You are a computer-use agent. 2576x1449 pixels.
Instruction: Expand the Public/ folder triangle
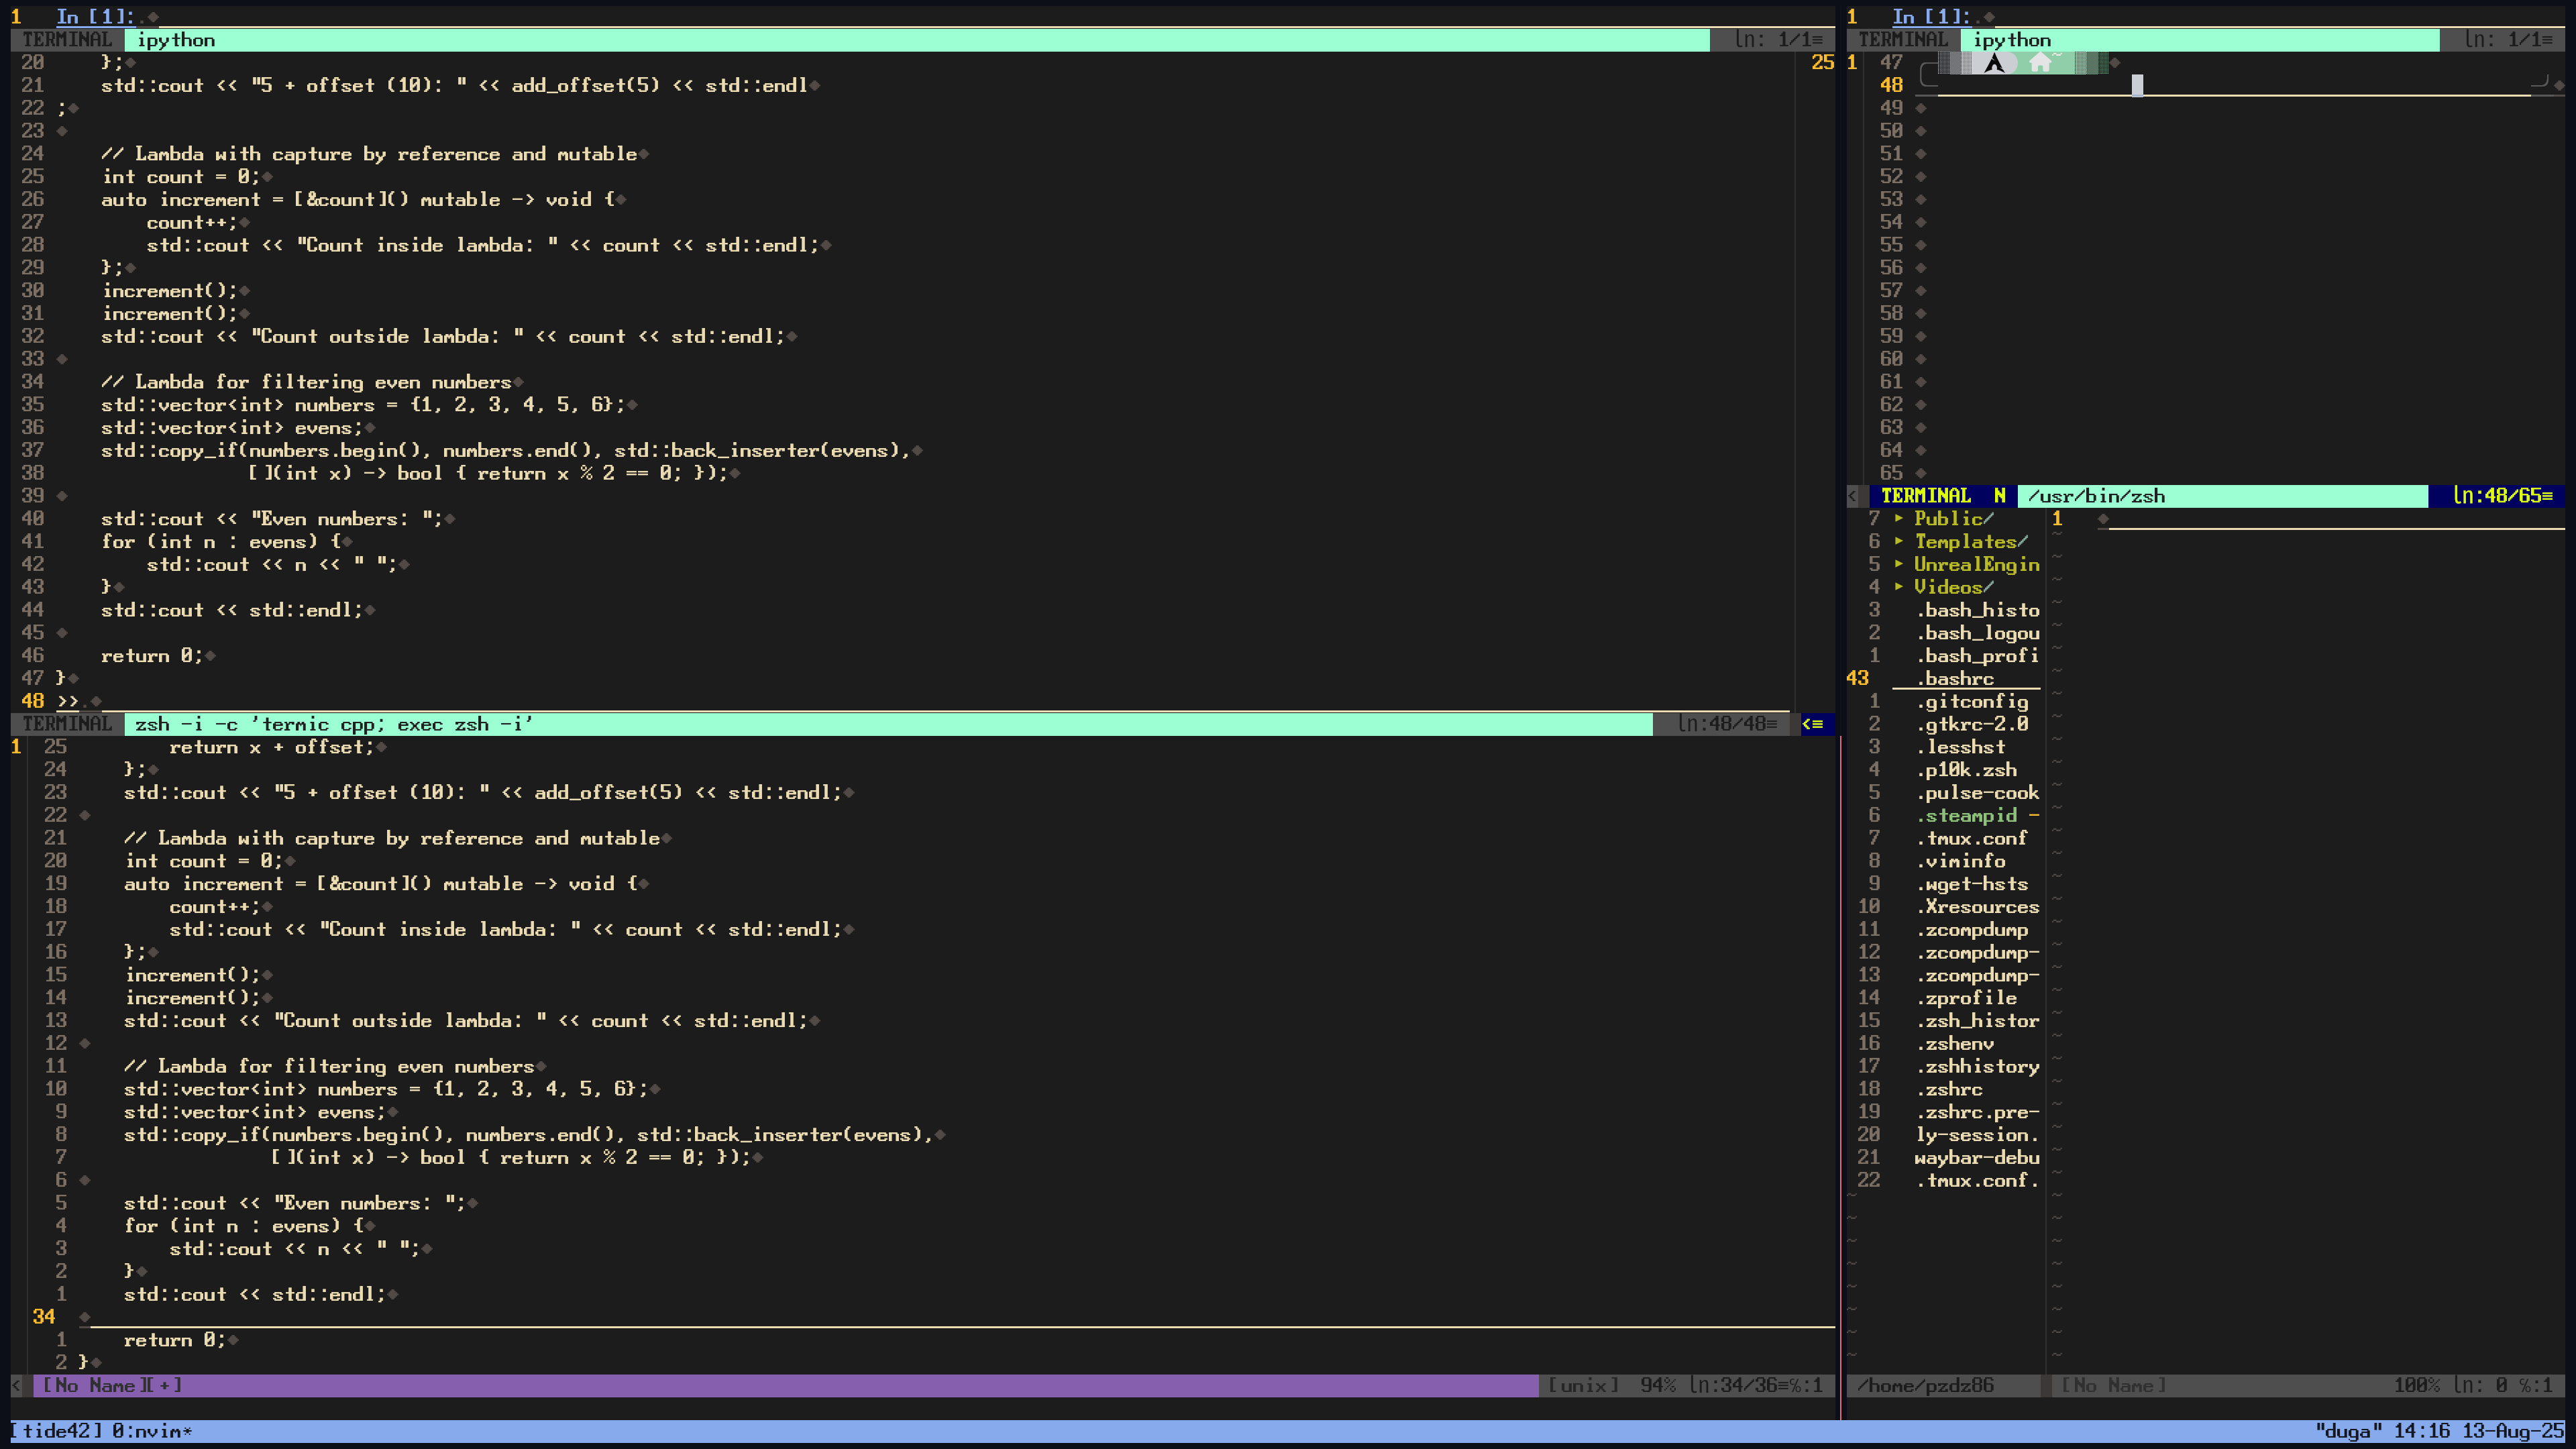(x=1899, y=518)
